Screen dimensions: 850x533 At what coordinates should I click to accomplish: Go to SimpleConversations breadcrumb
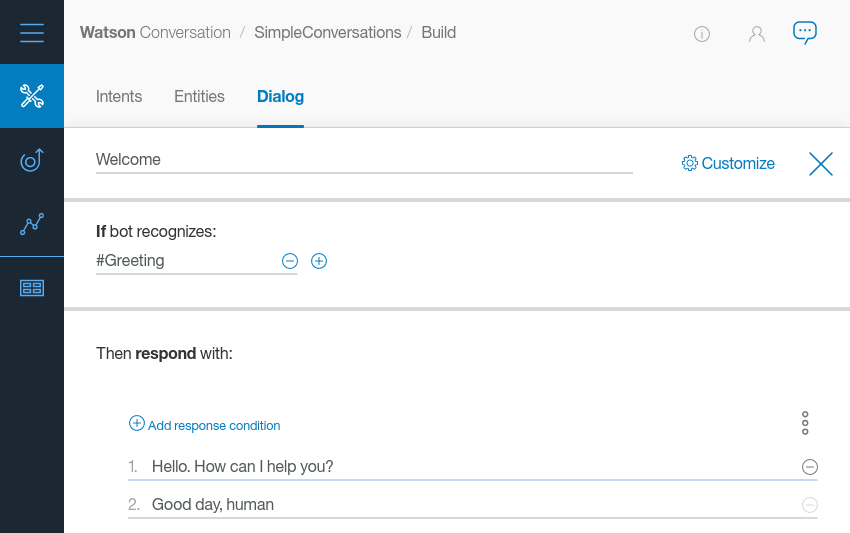[x=328, y=33]
